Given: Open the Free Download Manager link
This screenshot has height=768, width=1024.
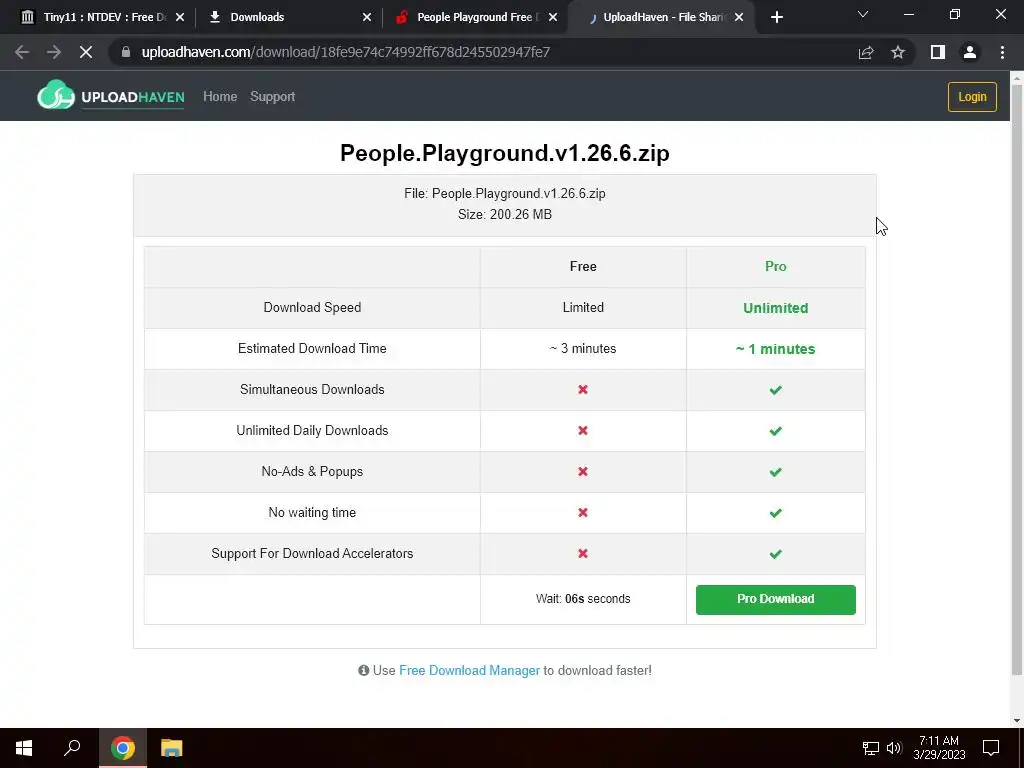Looking at the screenshot, I should pos(470,671).
